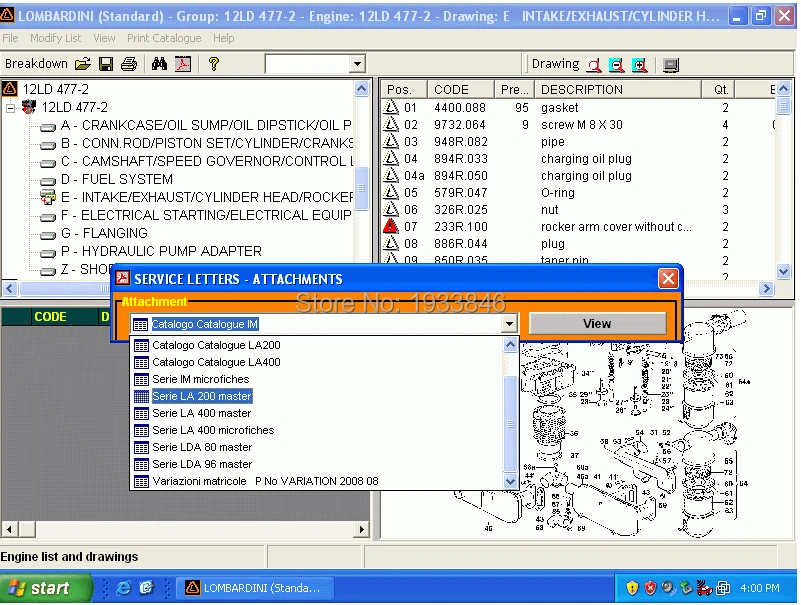Select the O-ring row code 579R.047
Viewport: 801px width, 605px height.
578,193
